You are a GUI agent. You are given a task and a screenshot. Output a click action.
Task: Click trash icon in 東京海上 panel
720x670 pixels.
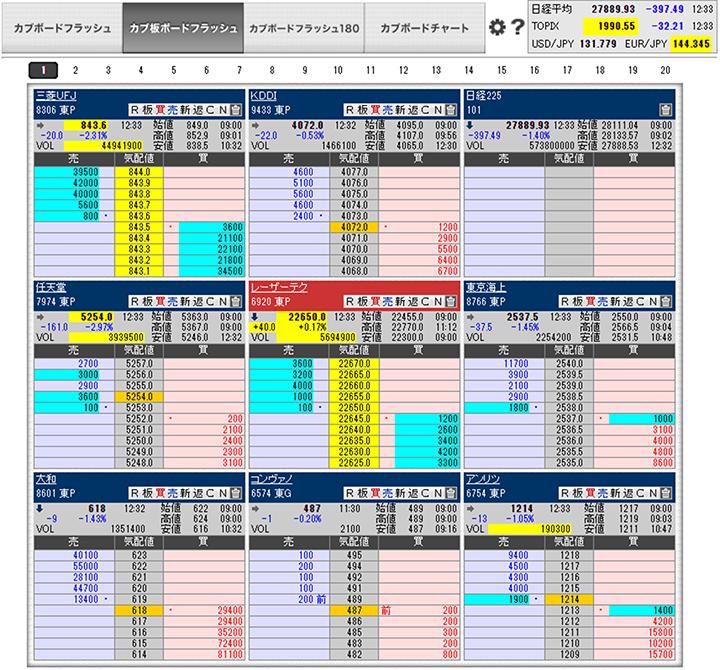pyautogui.click(x=665, y=301)
